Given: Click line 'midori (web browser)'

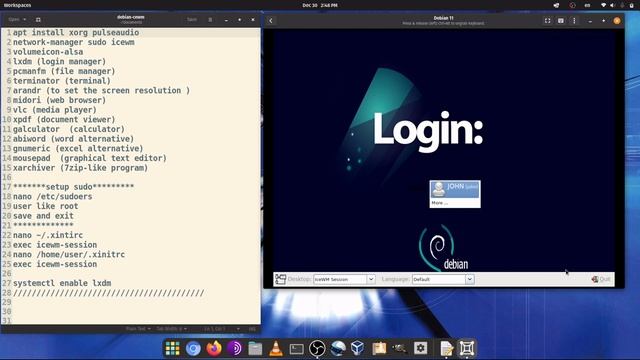Looking at the screenshot, I should tap(60, 100).
